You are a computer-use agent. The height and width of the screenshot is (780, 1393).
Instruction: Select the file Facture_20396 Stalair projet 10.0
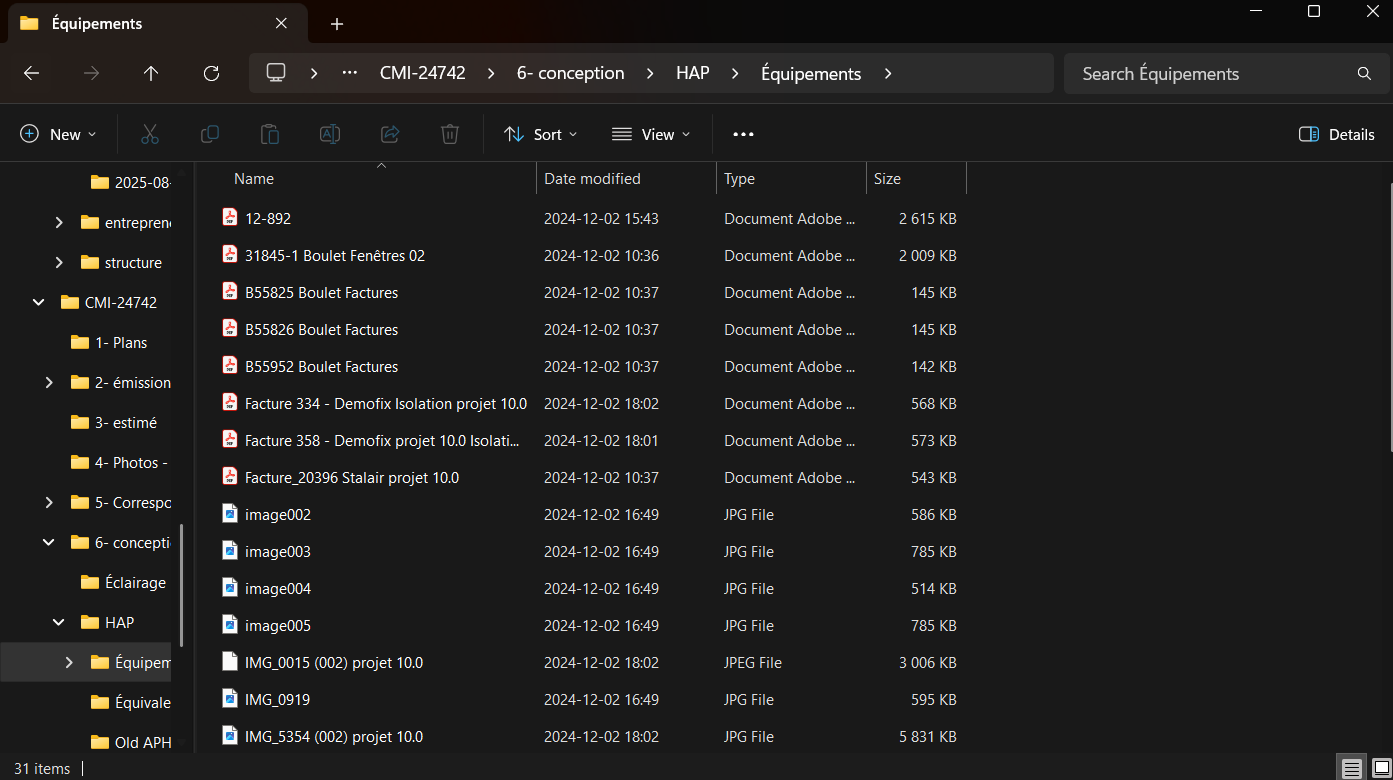351,478
